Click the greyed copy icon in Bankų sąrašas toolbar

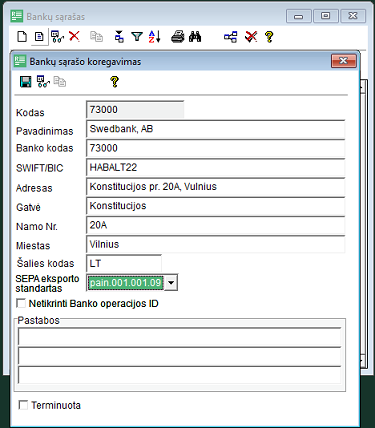click(x=96, y=36)
